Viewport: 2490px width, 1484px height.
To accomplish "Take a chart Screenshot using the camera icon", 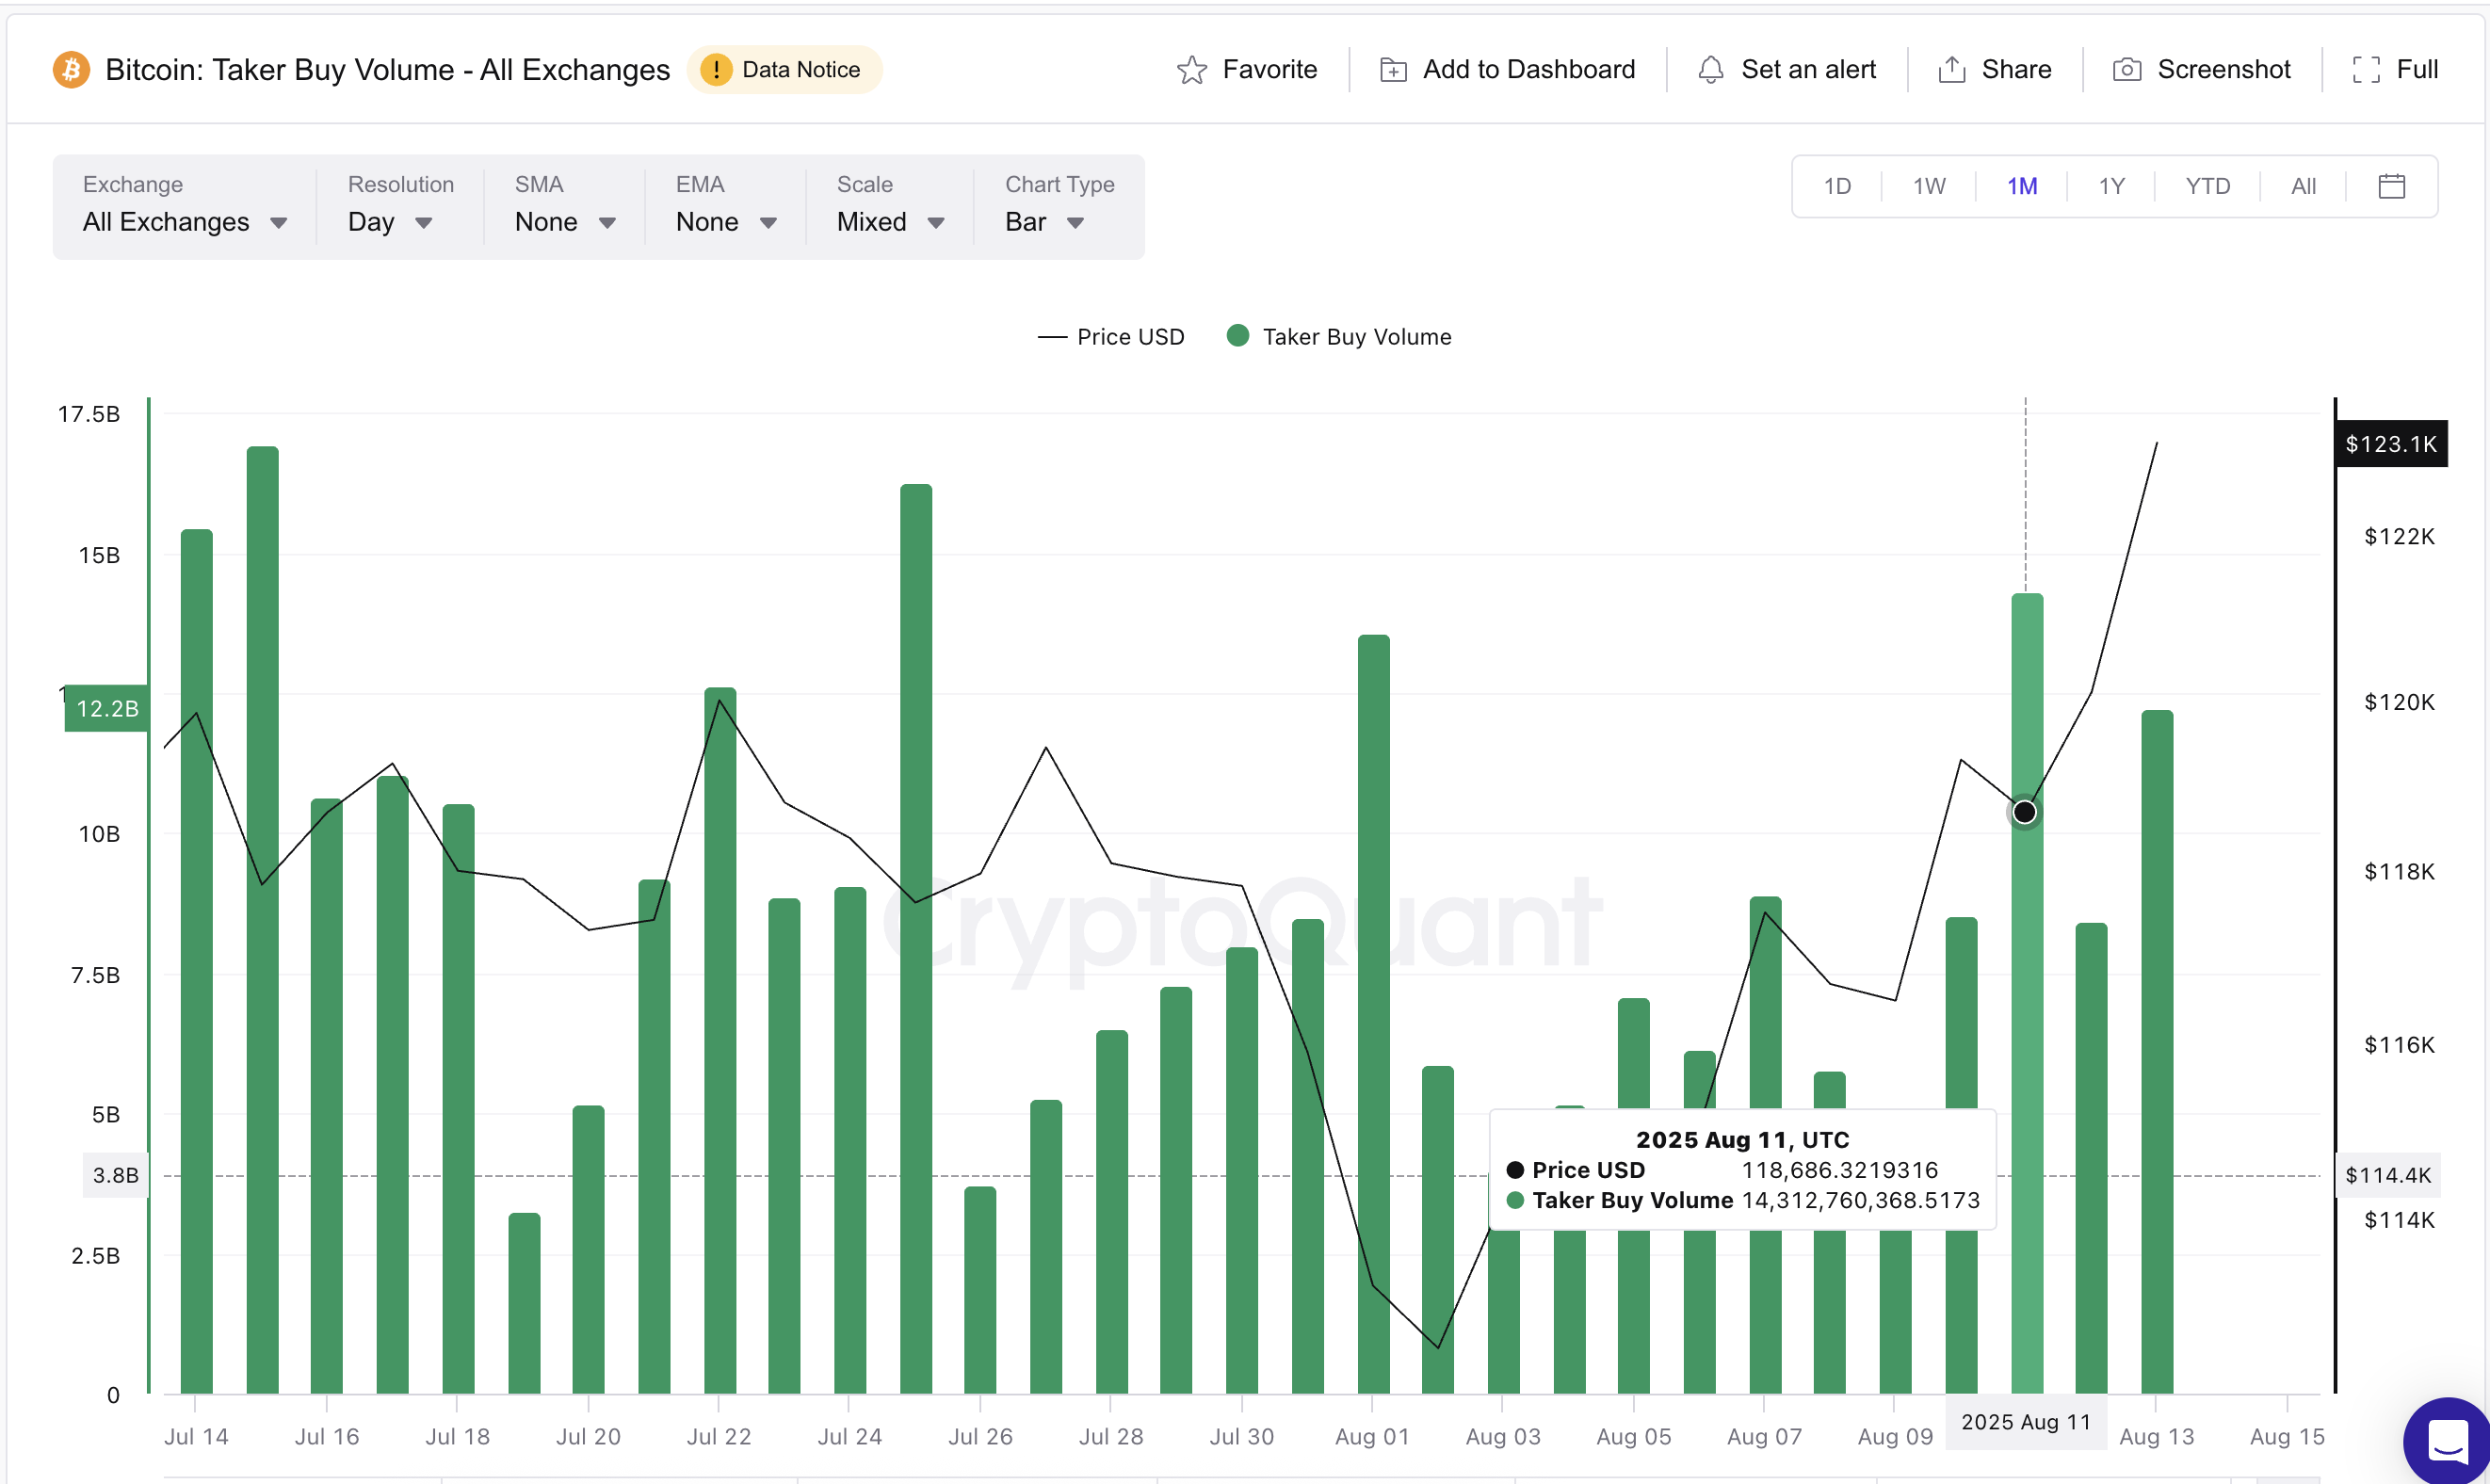I will [x=2126, y=69].
